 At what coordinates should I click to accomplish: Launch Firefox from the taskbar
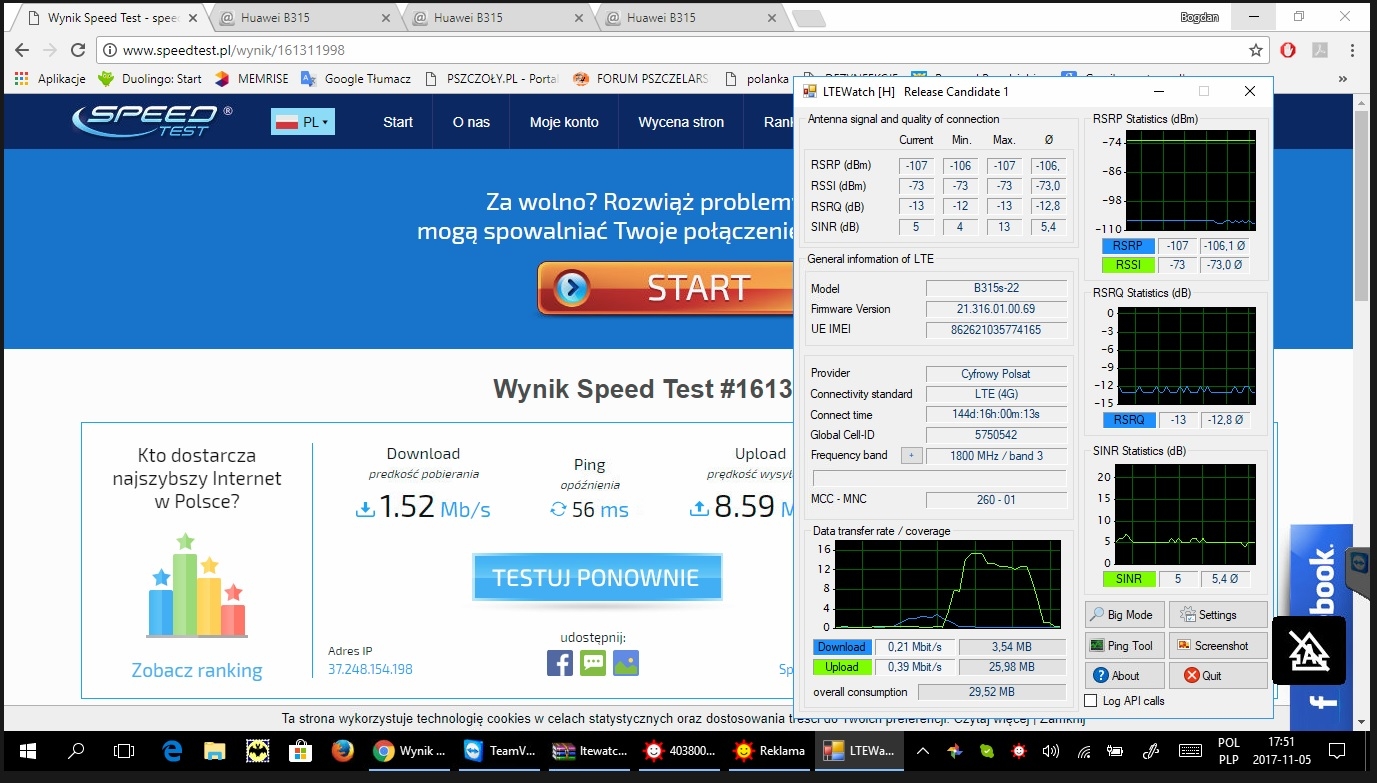click(342, 751)
